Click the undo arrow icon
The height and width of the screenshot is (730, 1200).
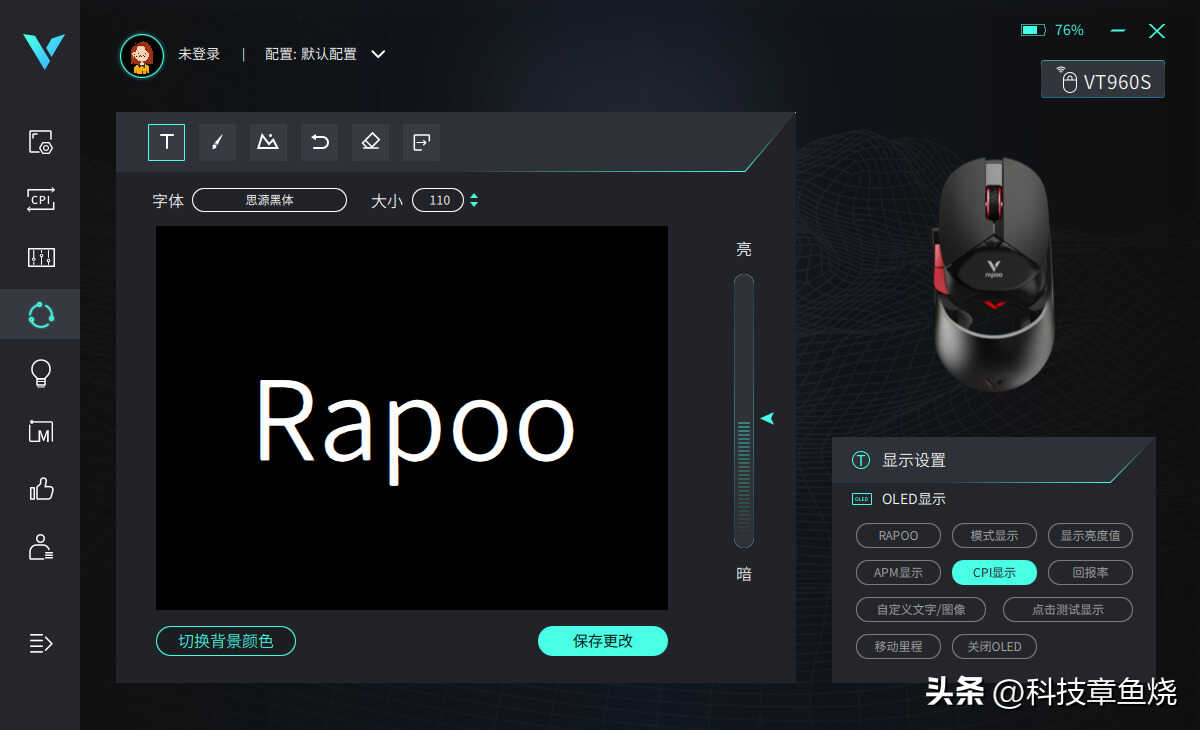tap(319, 142)
